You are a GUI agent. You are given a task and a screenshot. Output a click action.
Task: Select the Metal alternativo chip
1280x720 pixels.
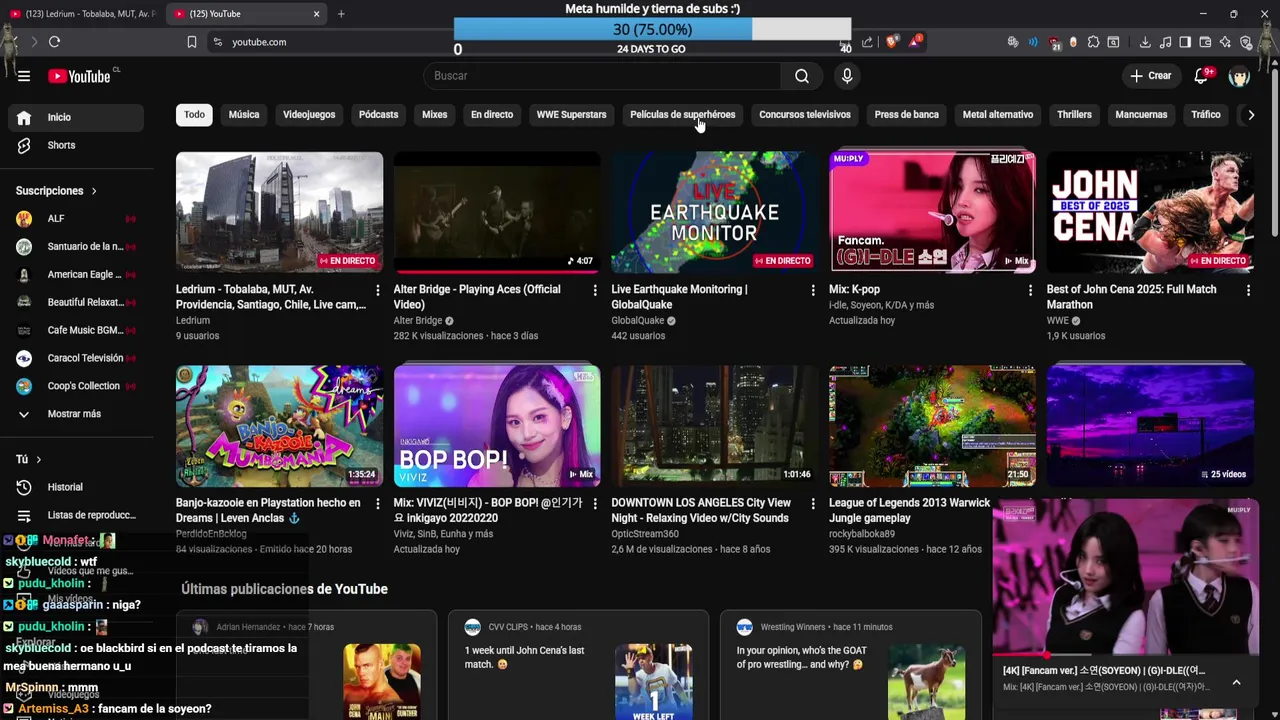coord(998,115)
